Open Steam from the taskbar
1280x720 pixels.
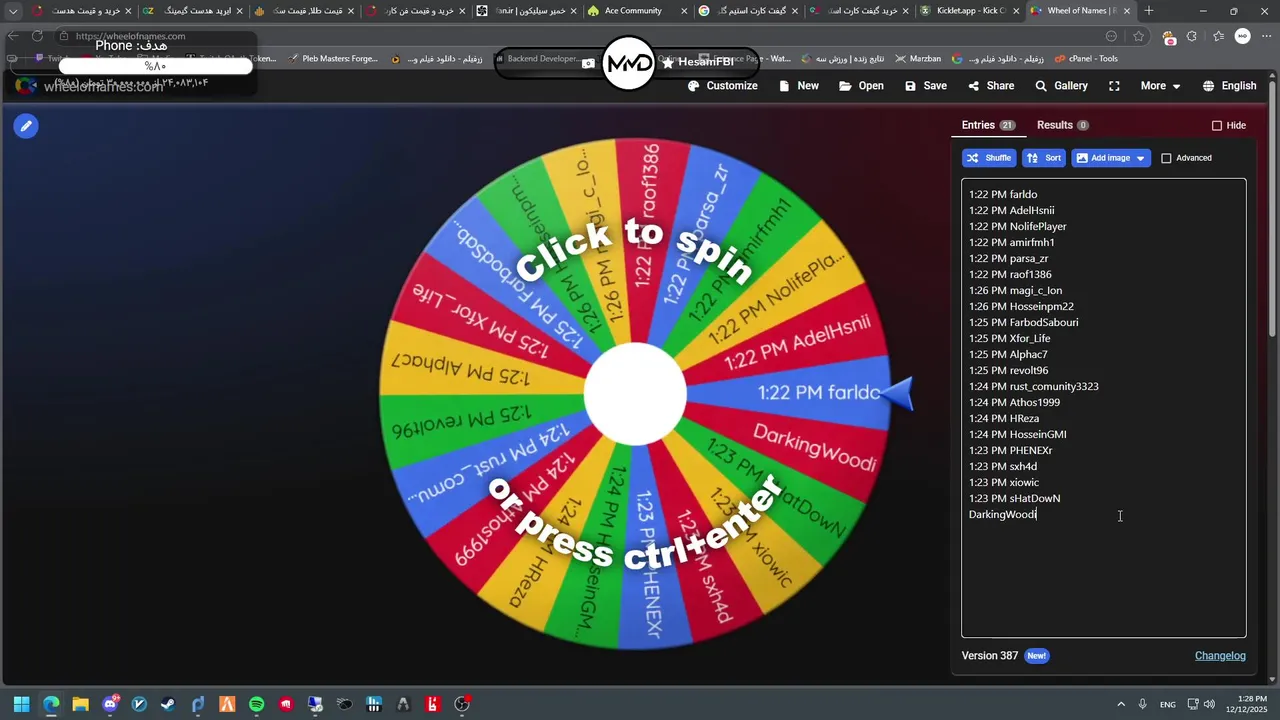[x=168, y=704]
